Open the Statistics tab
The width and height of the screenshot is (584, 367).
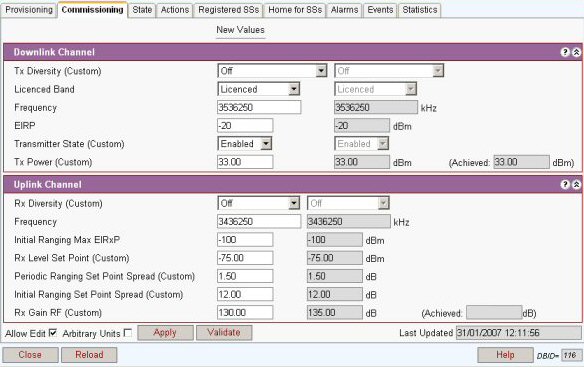(420, 10)
